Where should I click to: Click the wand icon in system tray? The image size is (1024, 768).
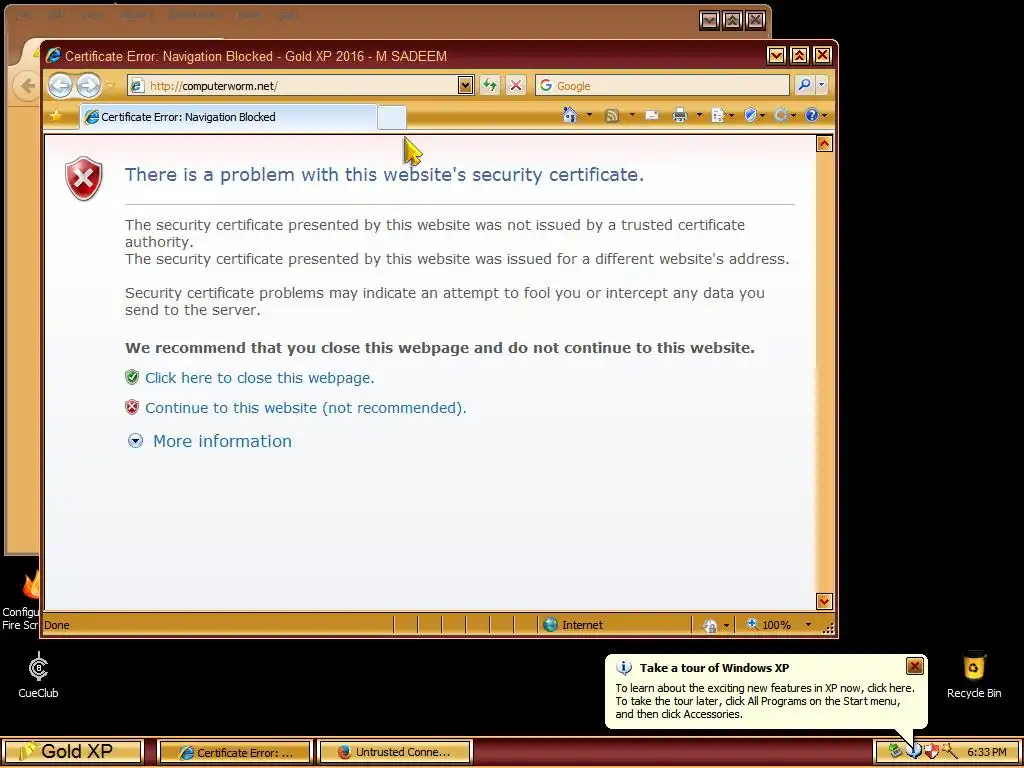(x=950, y=752)
